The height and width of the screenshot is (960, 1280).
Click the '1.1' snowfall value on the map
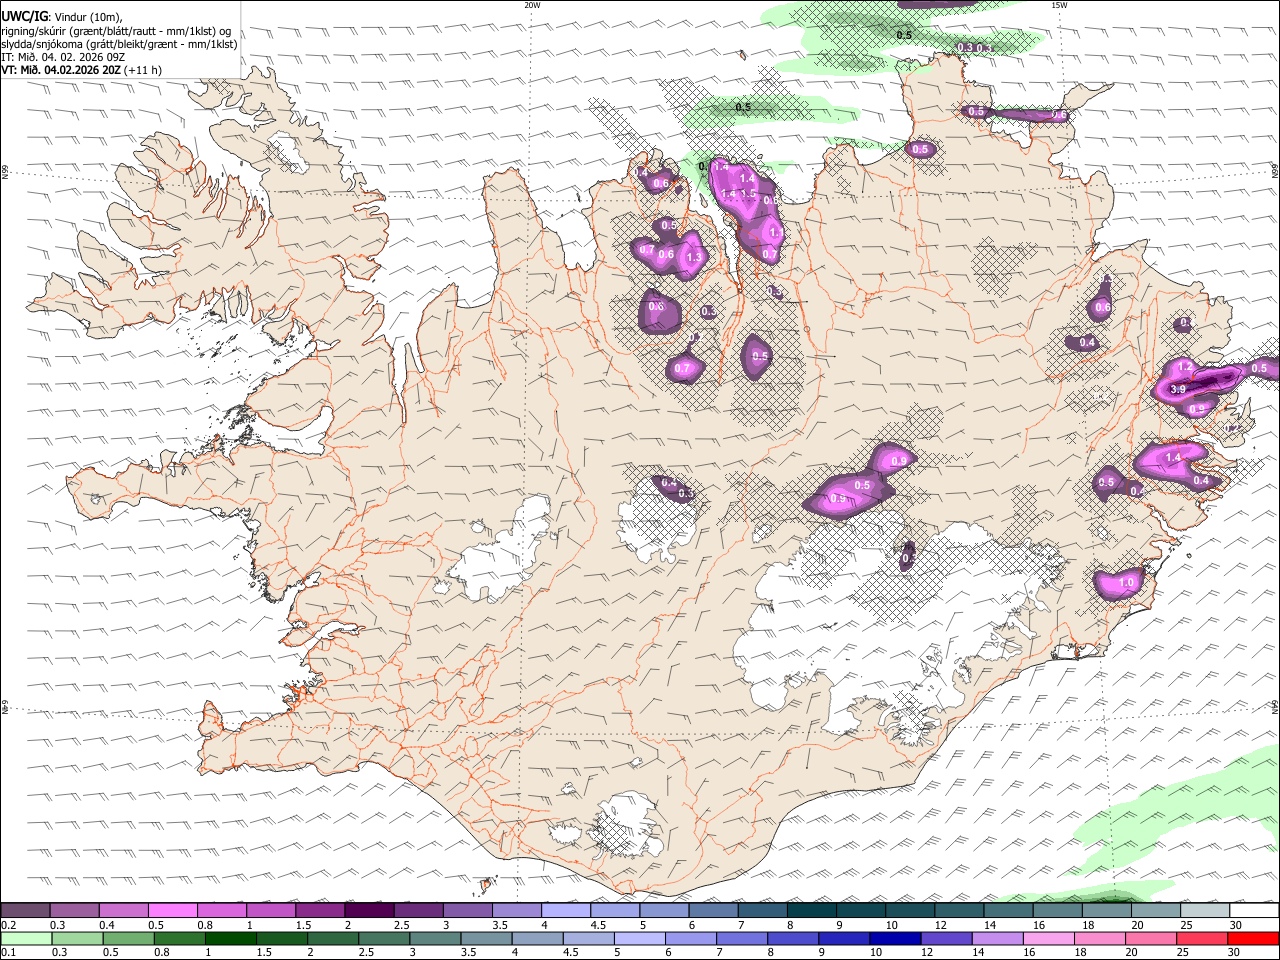tap(775, 232)
